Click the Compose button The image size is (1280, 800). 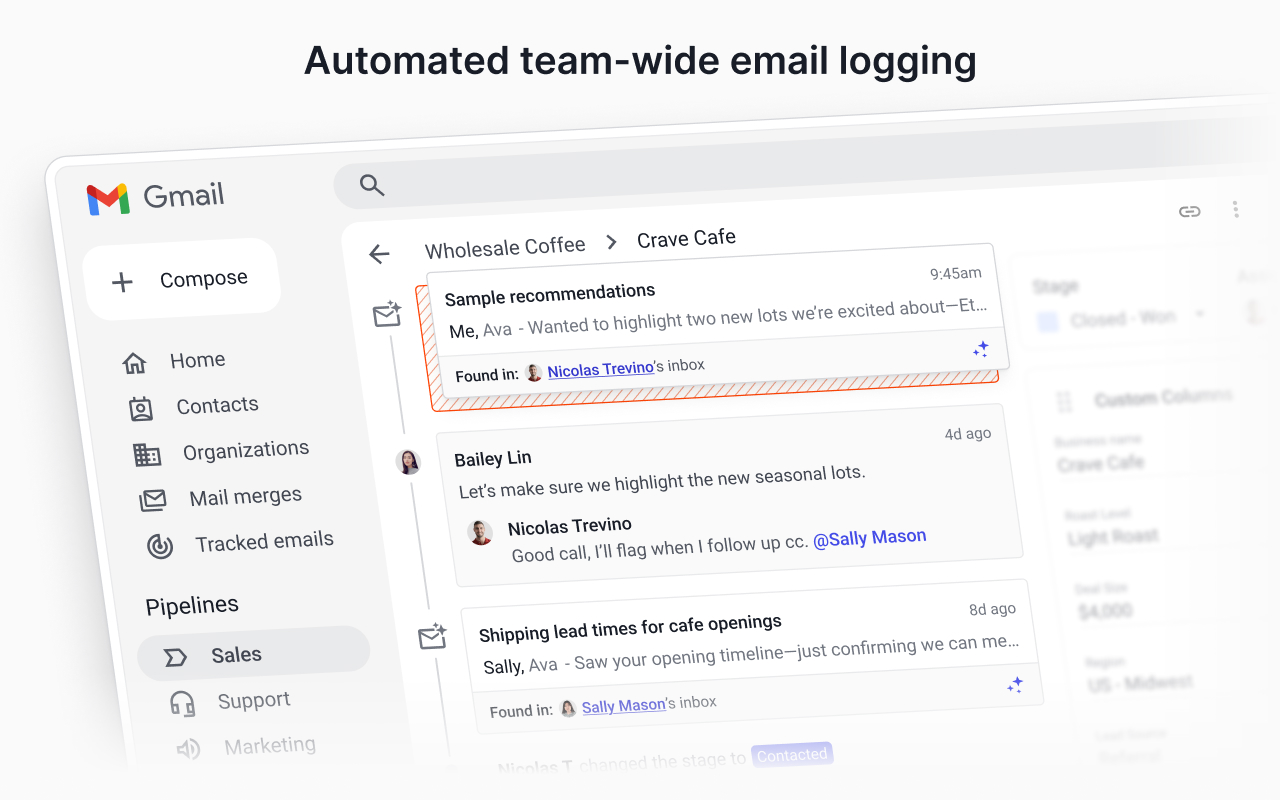coord(181,277)
